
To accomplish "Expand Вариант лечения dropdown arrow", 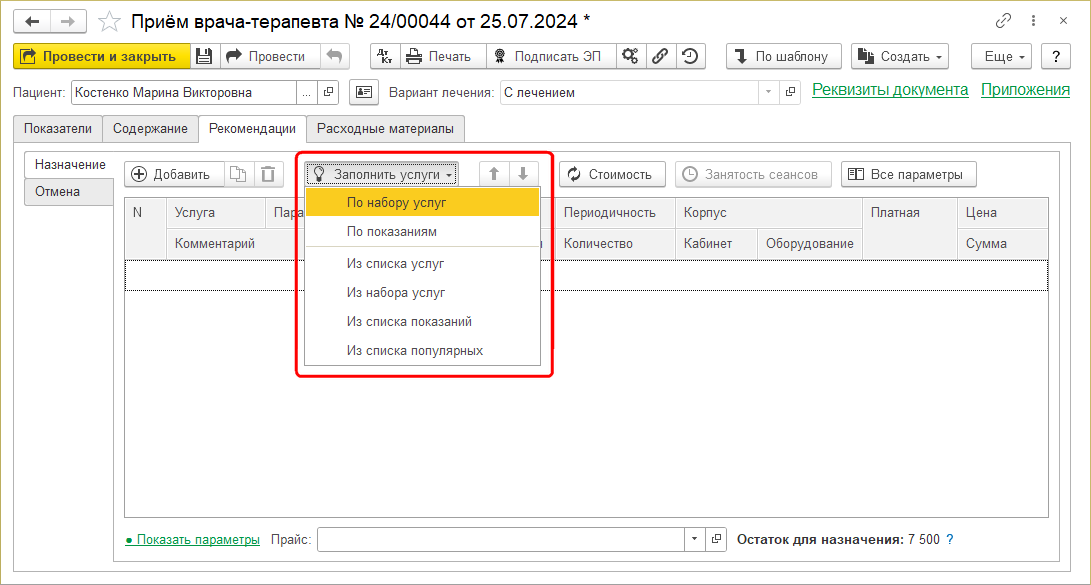I will point(768,92).
